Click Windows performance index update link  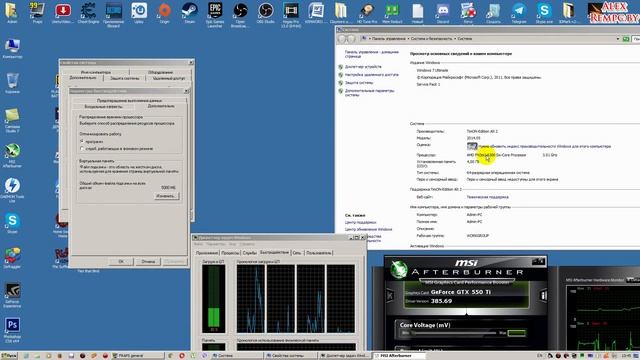tap(544, 146)
